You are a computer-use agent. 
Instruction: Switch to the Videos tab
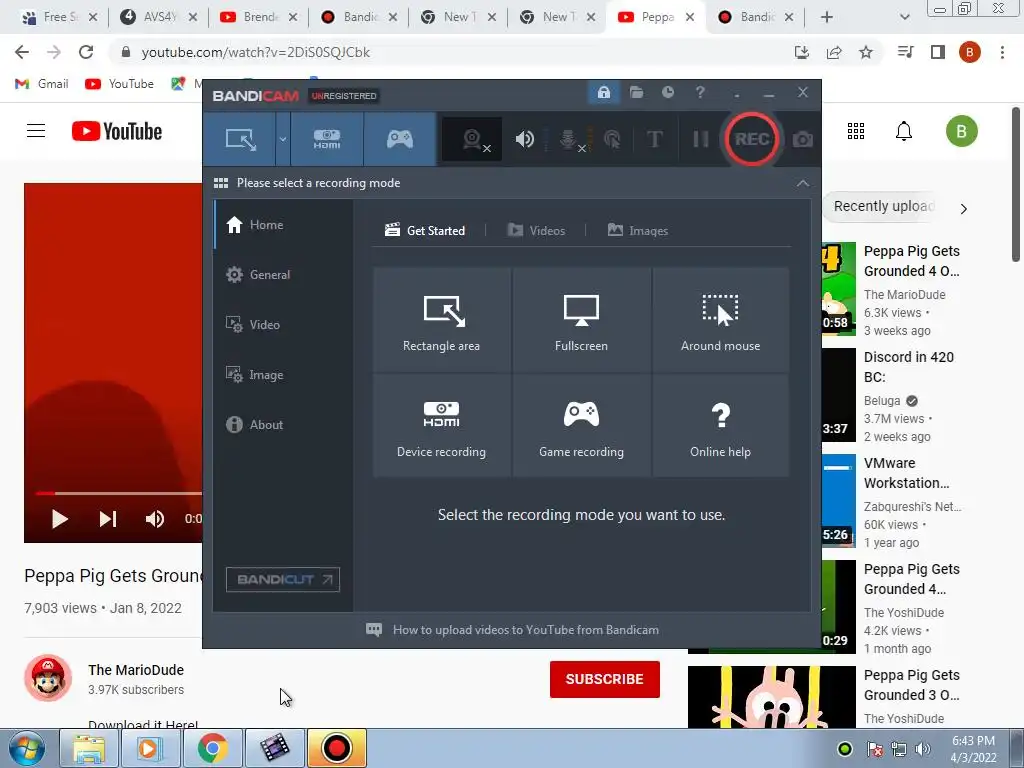point(536,231)
